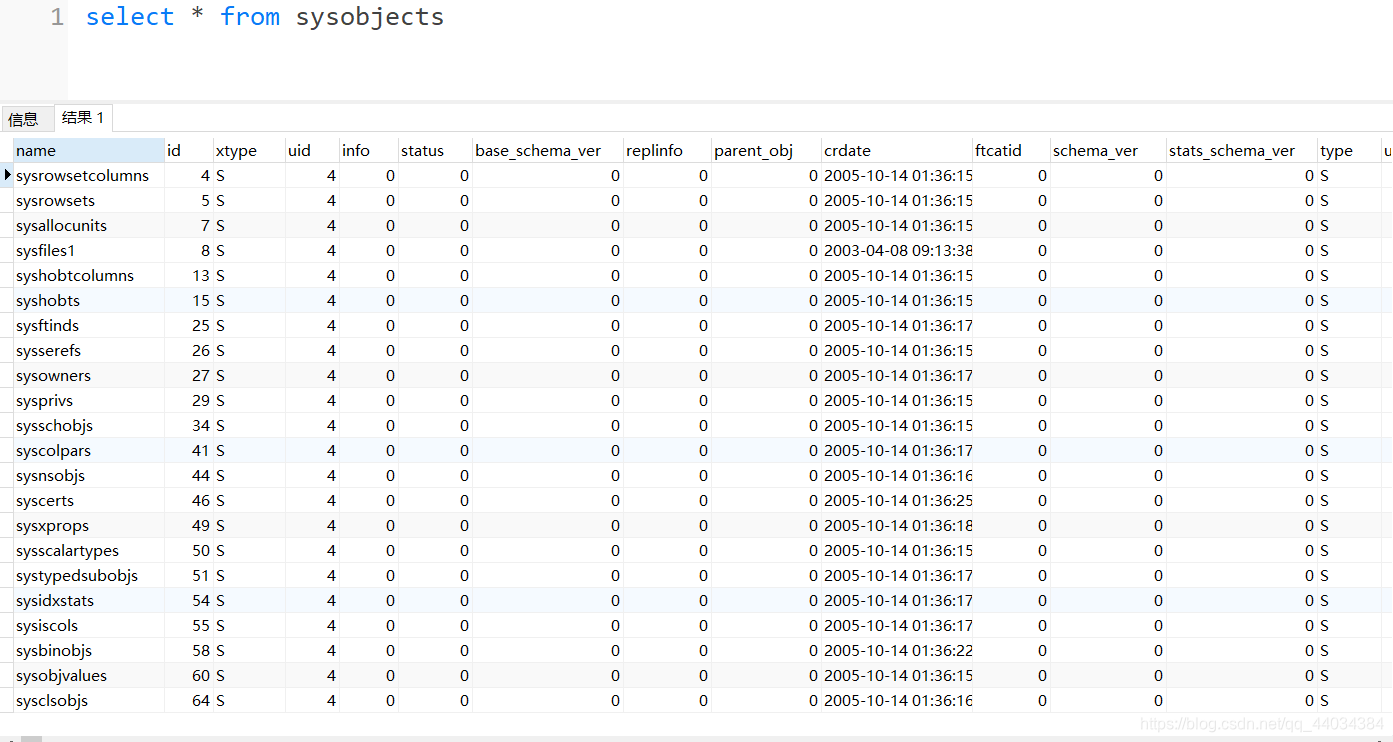Image resolution: width=1393 pixels, height=742 pixels.
Task: Click id cell 41 in syscolpars row
Action: click(189, 450)
